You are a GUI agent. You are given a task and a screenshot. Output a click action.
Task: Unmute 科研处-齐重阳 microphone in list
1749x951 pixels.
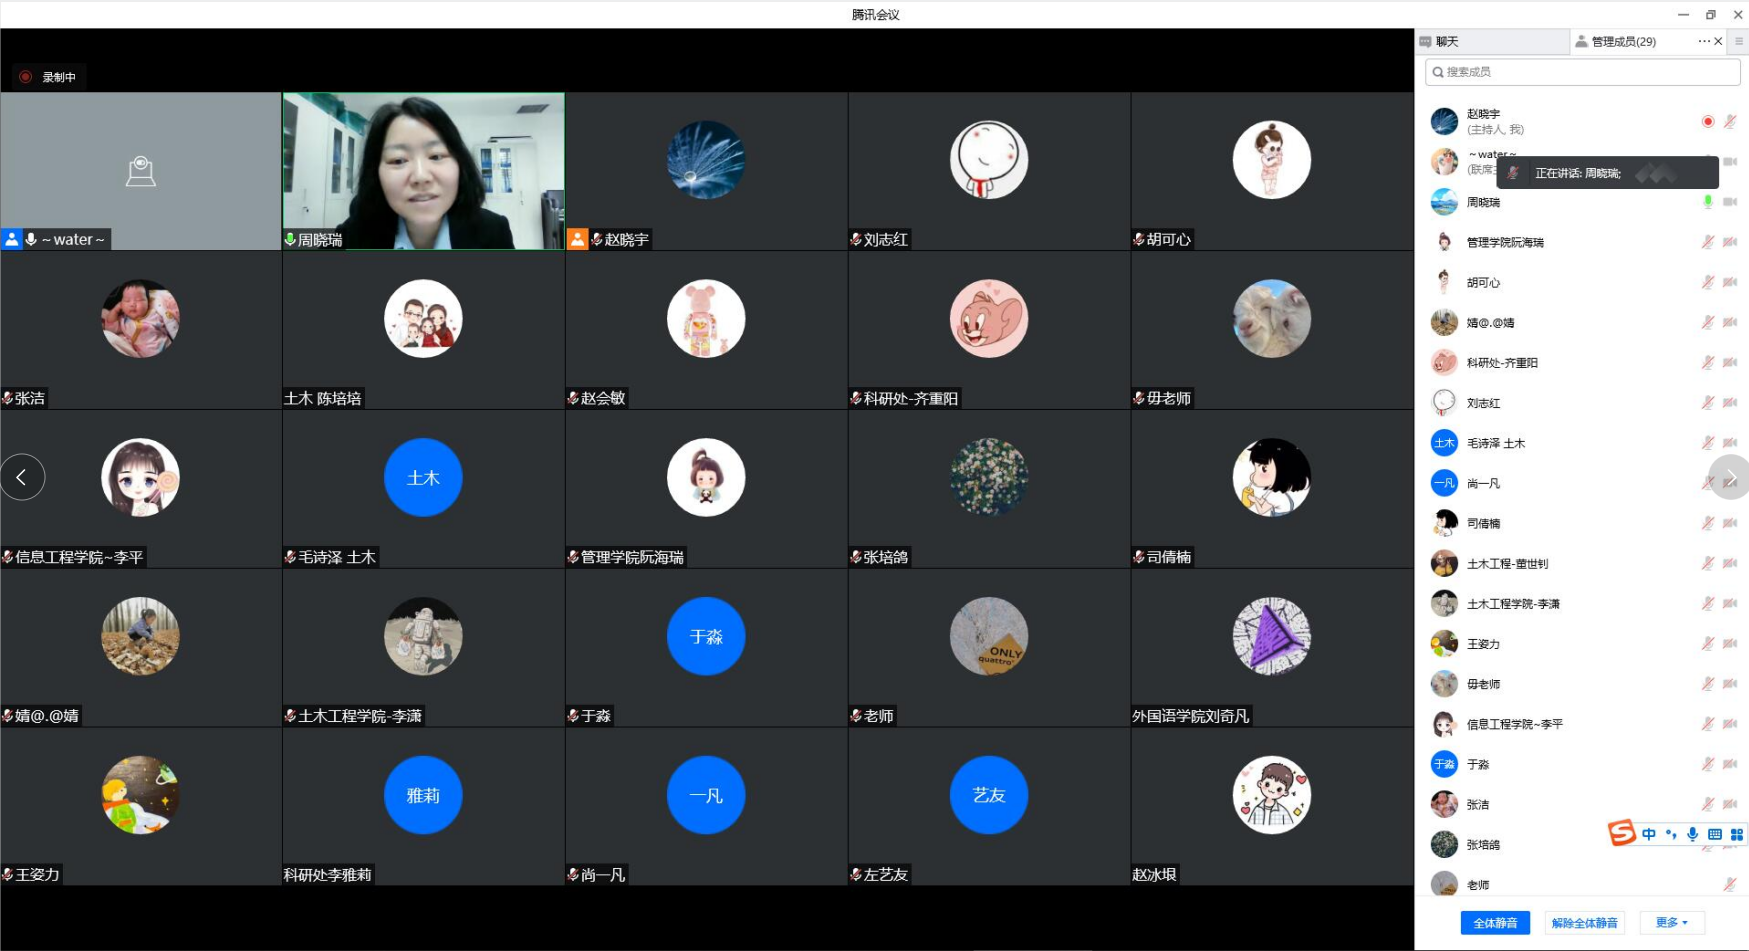[x=1708, y=362]
